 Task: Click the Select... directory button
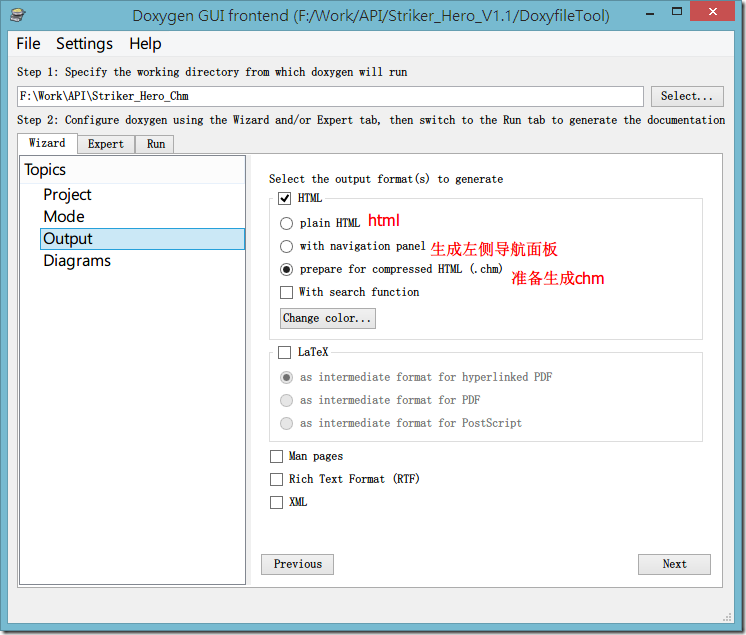(x=687, y=97)
